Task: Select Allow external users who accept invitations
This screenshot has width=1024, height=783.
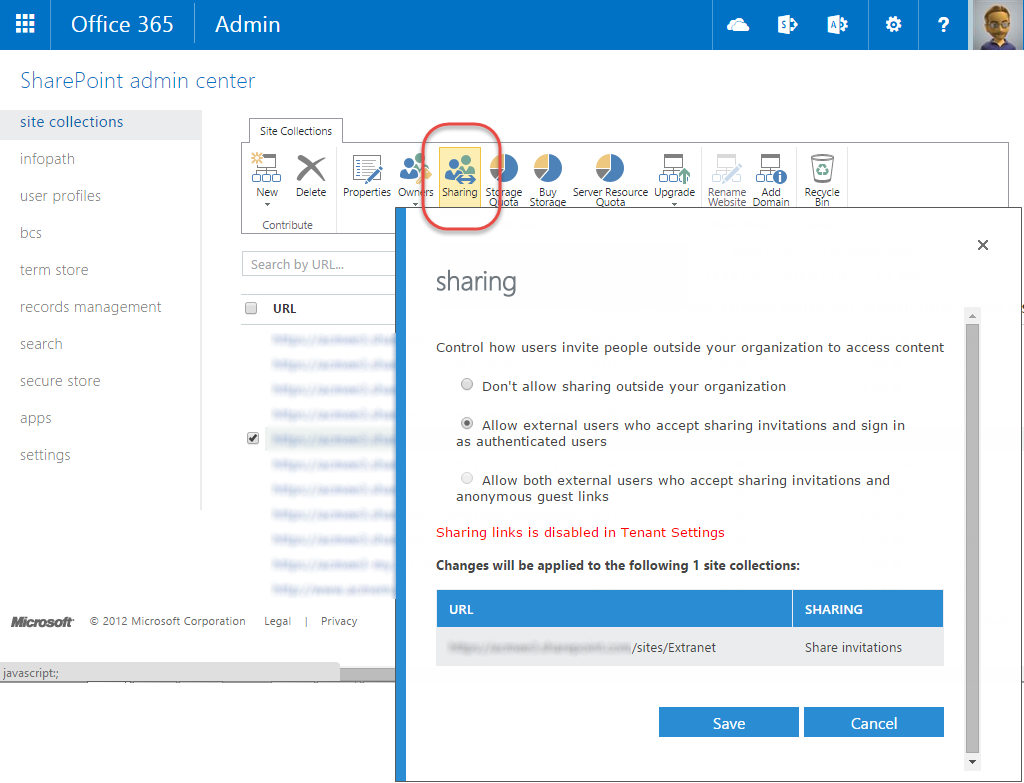Action: (x=467, y=424)
